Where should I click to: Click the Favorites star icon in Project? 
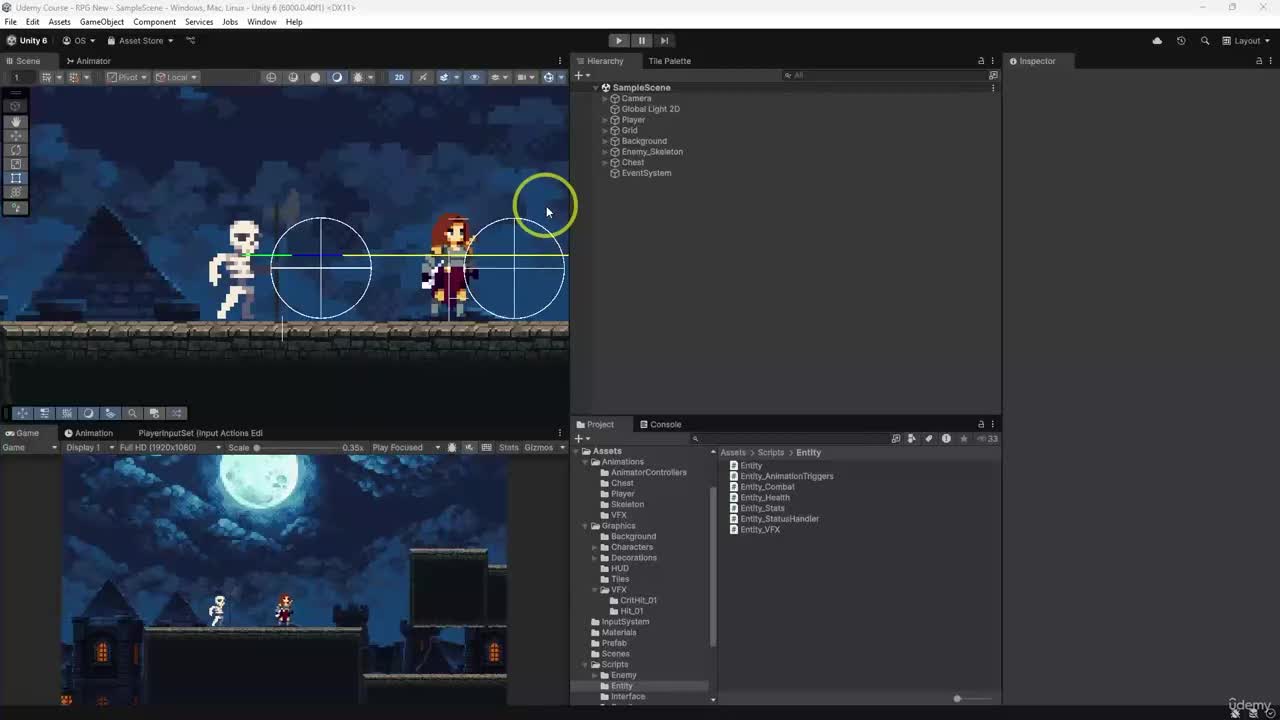(x=963, y=439)
